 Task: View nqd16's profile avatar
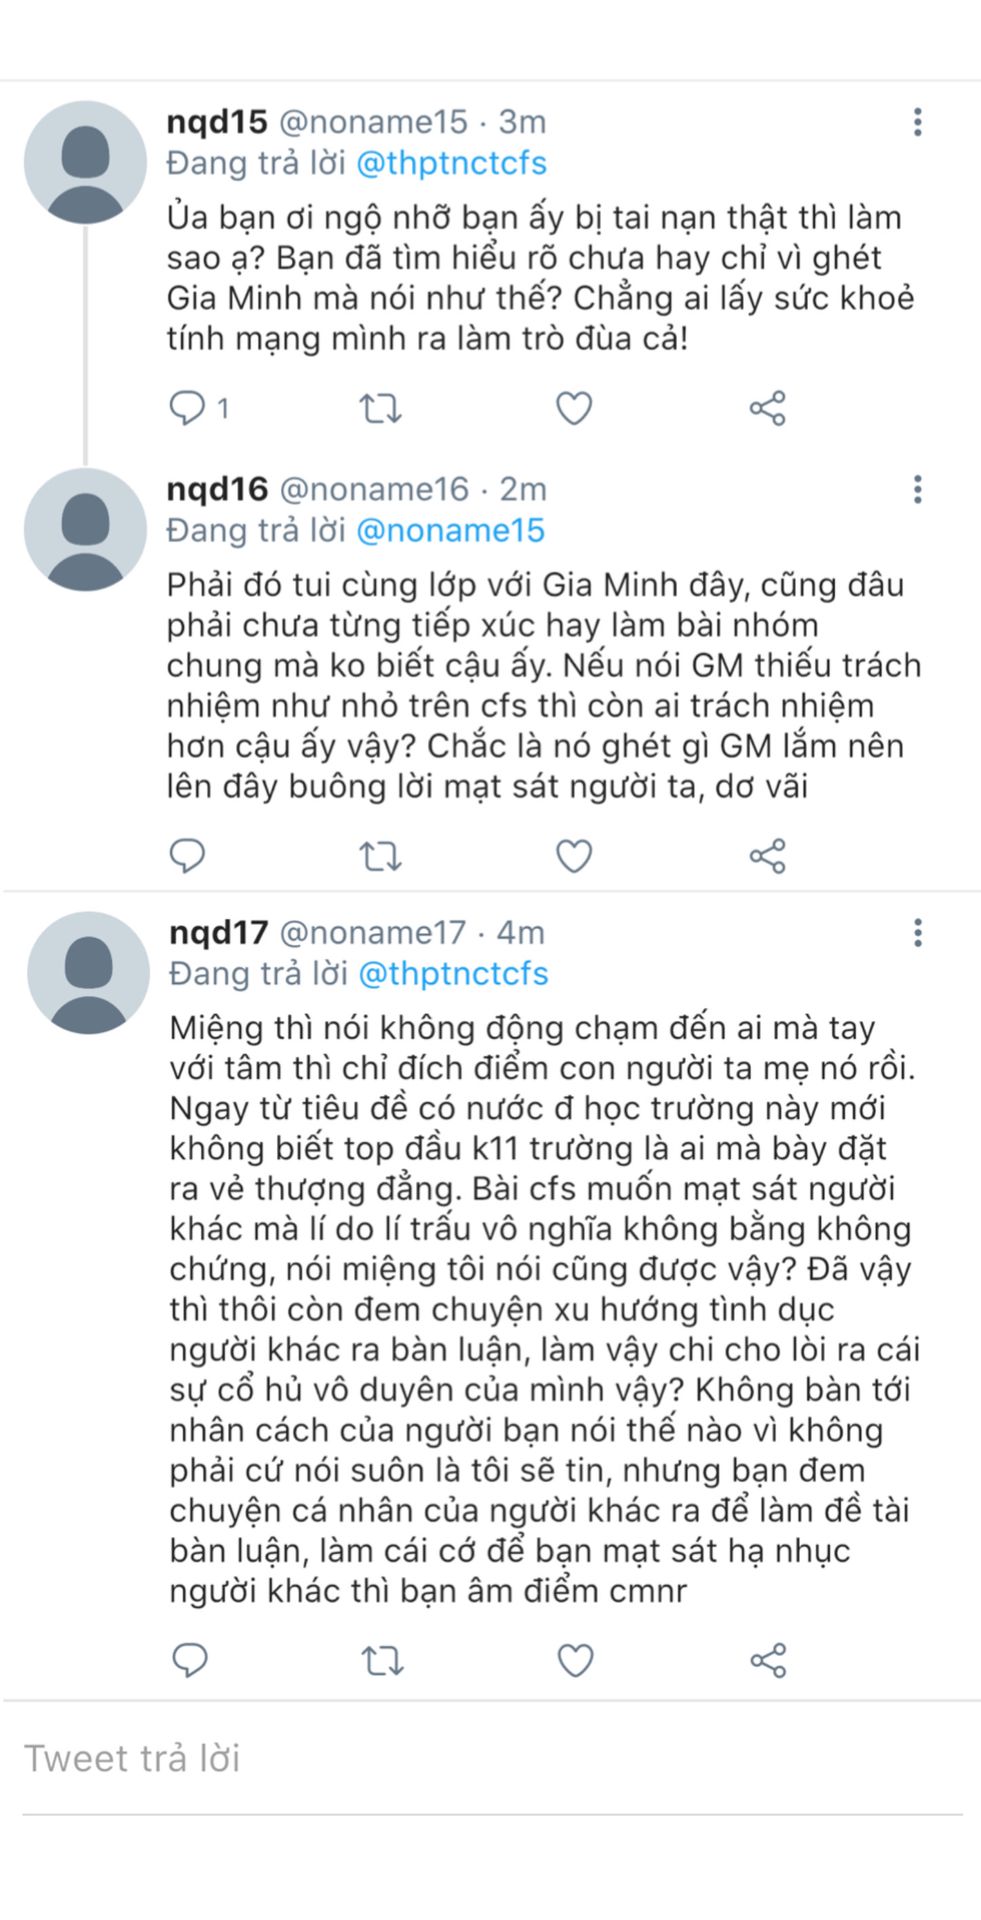[x=85, y=530]
